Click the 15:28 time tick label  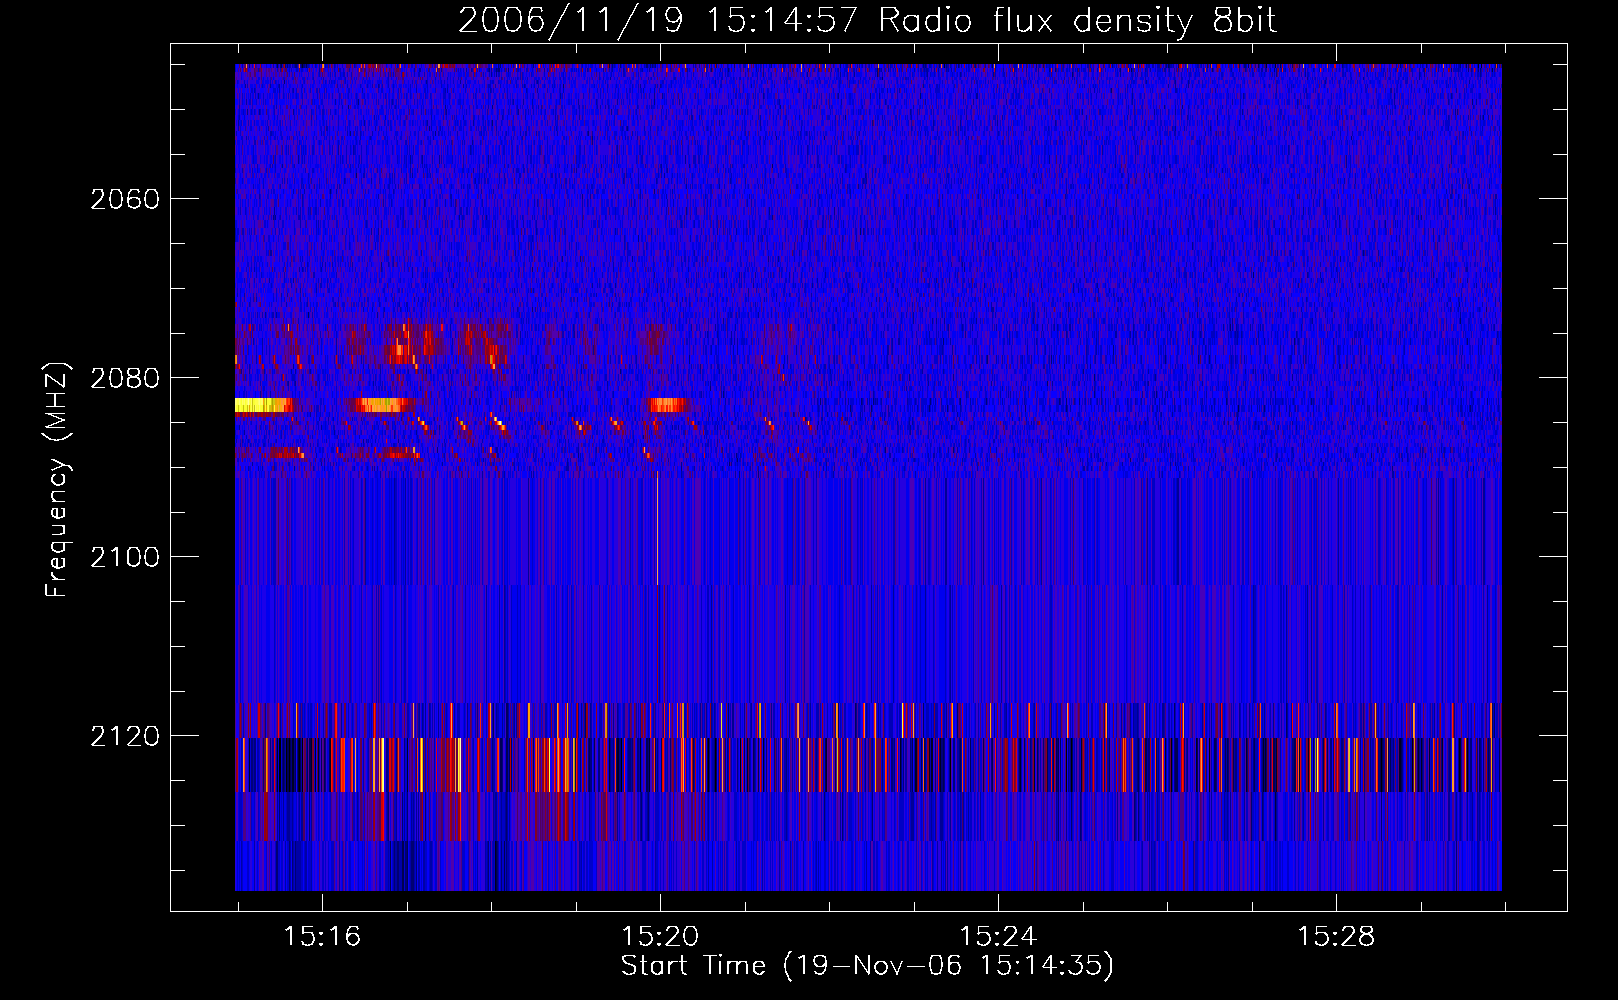tap(1336, 937)
